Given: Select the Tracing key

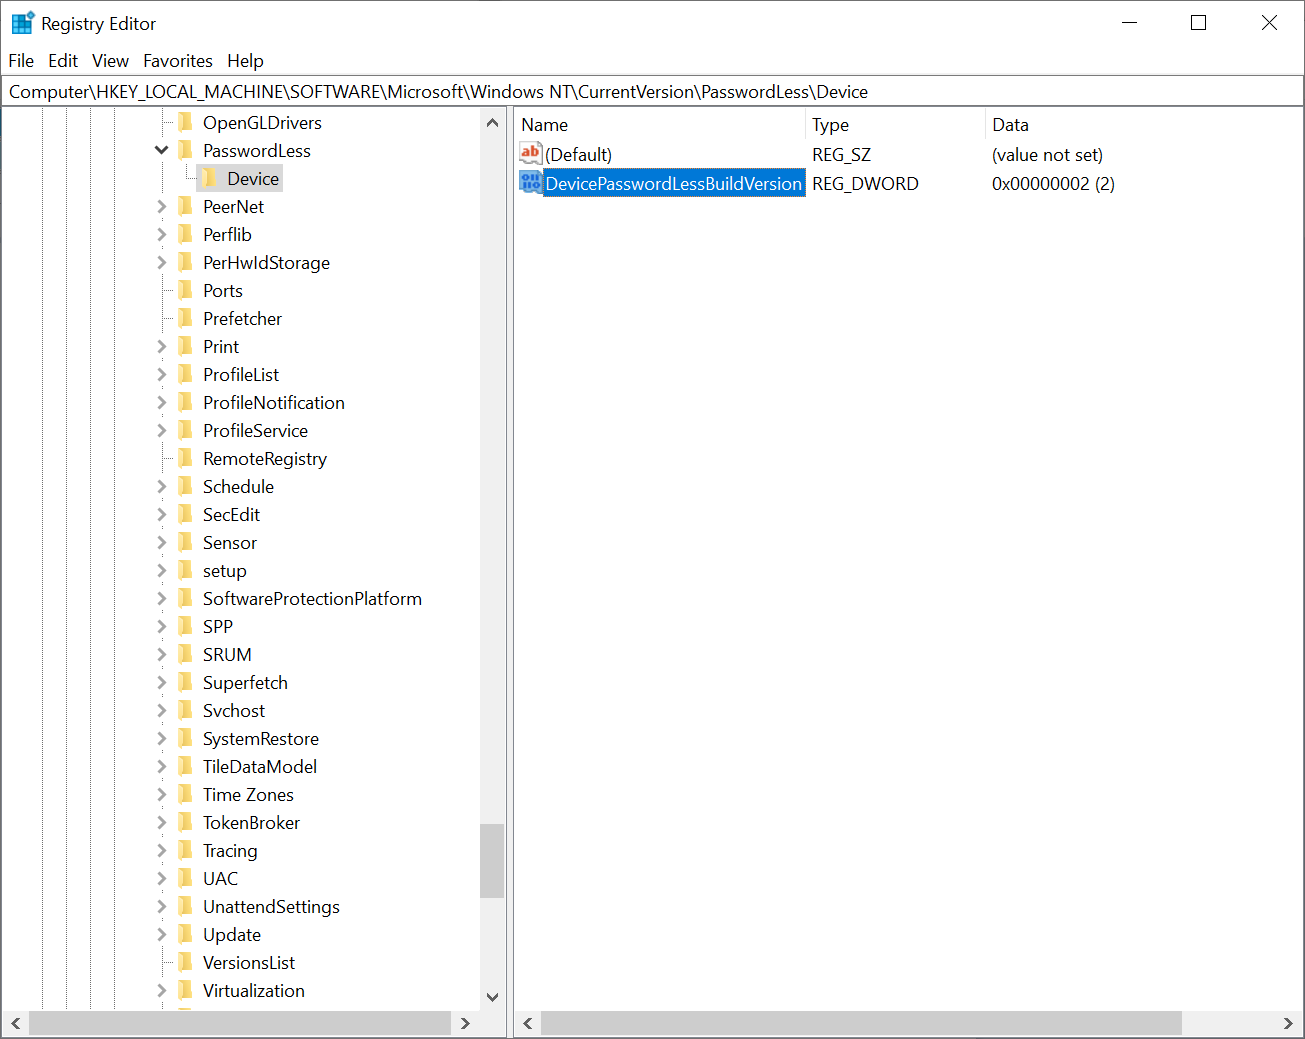Looking at the screenshot, I should click(x=230, y=851).
